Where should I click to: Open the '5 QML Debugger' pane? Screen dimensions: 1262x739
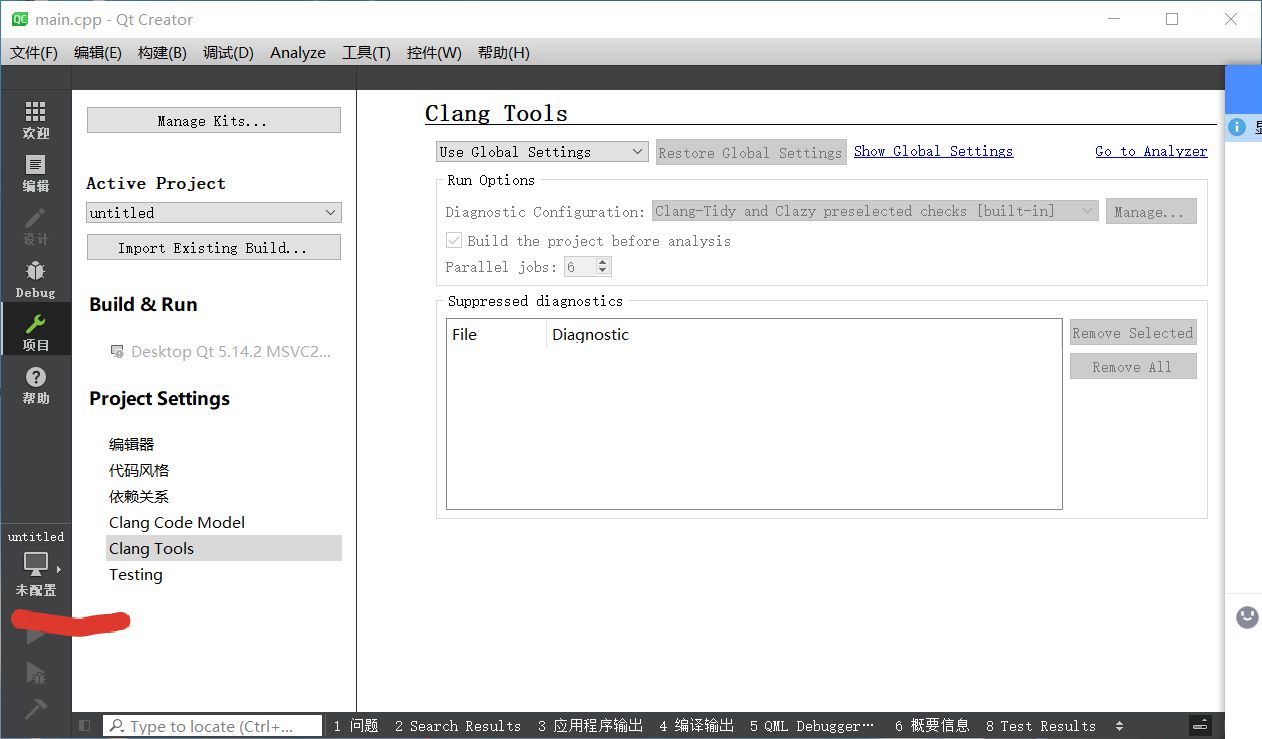tap(812, 726)
